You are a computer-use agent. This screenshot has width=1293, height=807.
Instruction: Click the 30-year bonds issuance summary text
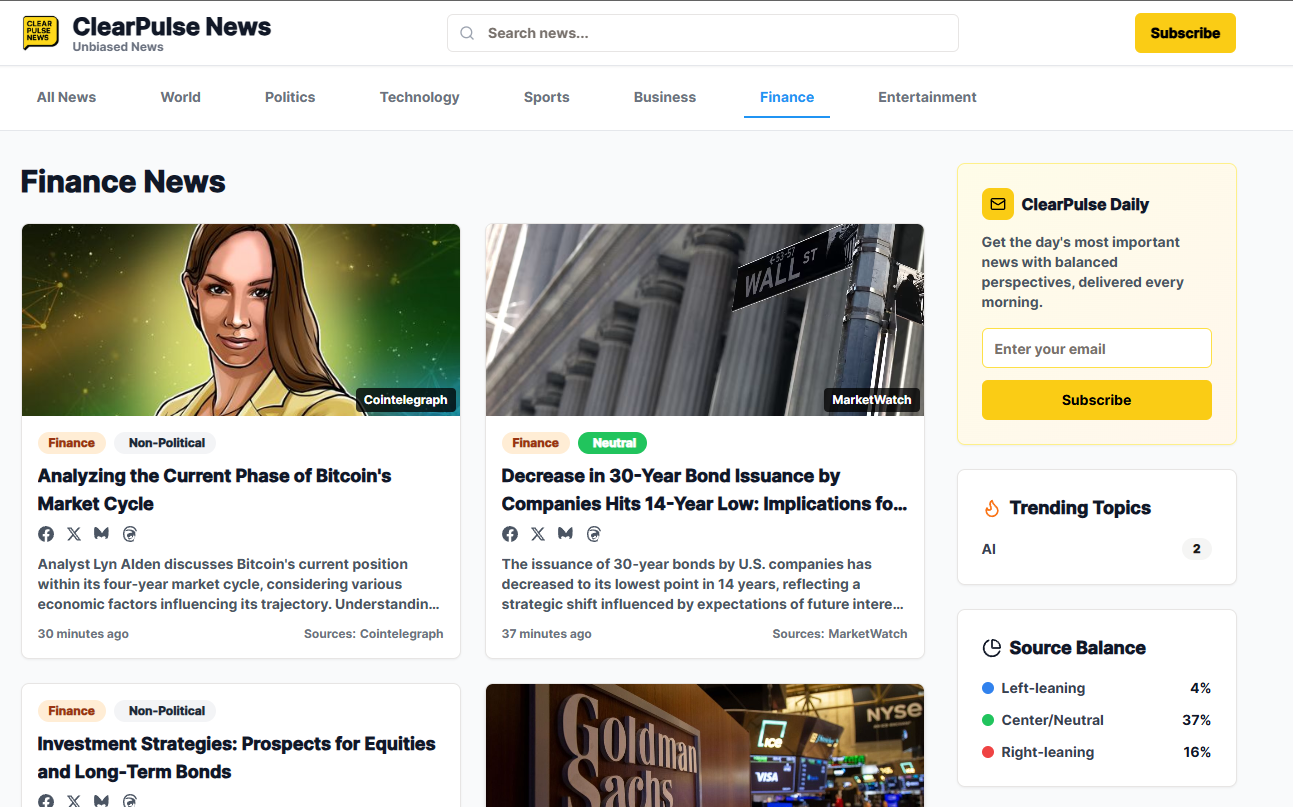pos(704,584)
